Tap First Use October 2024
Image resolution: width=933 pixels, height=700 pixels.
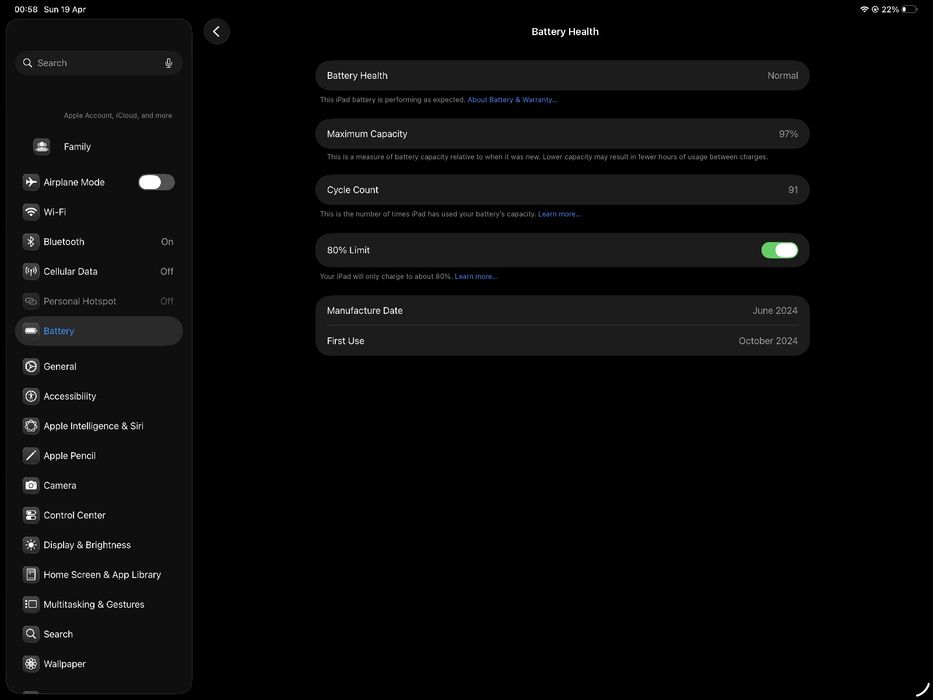point(562,341)
